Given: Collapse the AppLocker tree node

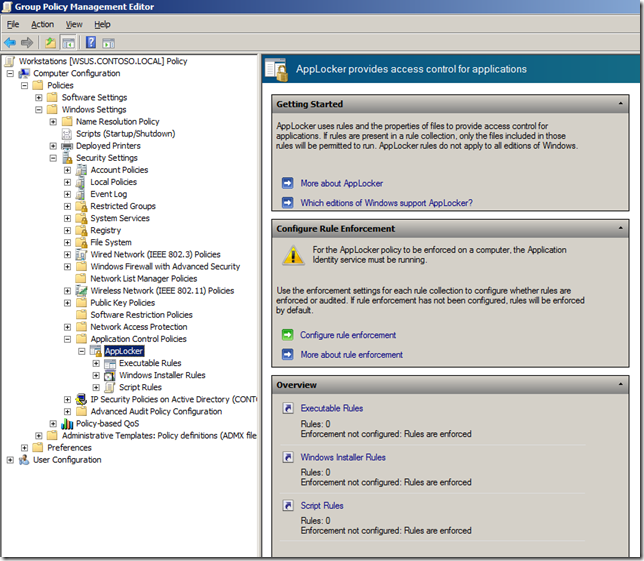Looking at the screenshot, I should (x=82, y=351).
